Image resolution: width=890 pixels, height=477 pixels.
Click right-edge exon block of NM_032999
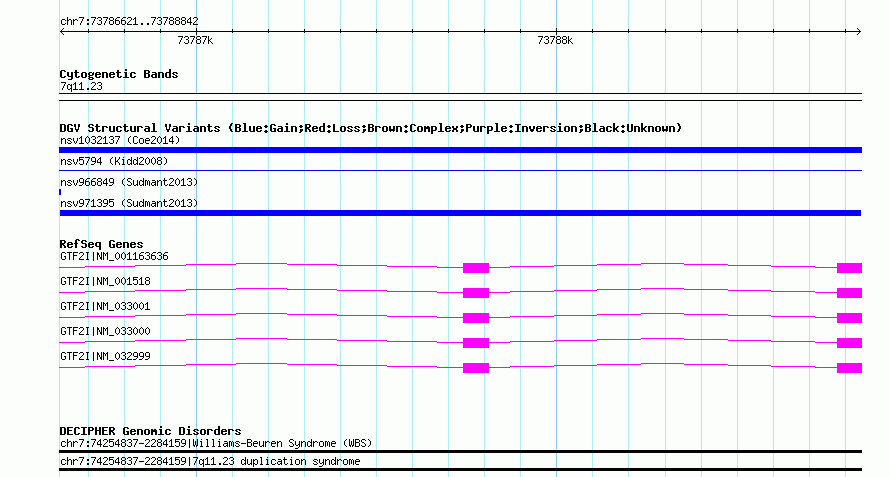pyautogui.click(x=849, y=368)
